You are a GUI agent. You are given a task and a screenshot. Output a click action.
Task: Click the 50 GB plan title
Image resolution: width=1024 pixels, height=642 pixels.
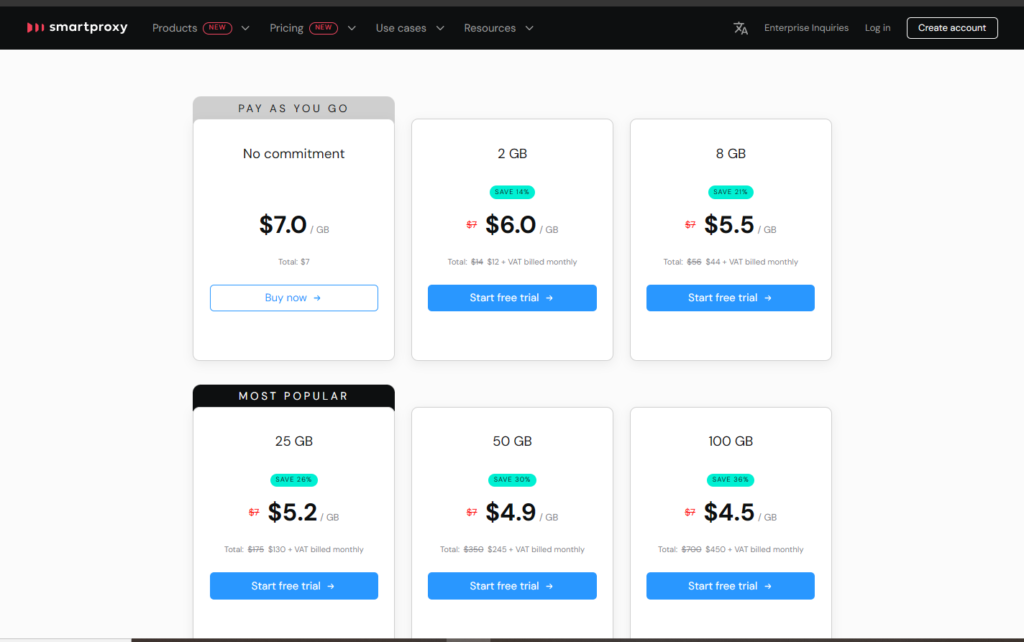pos(512,441)
